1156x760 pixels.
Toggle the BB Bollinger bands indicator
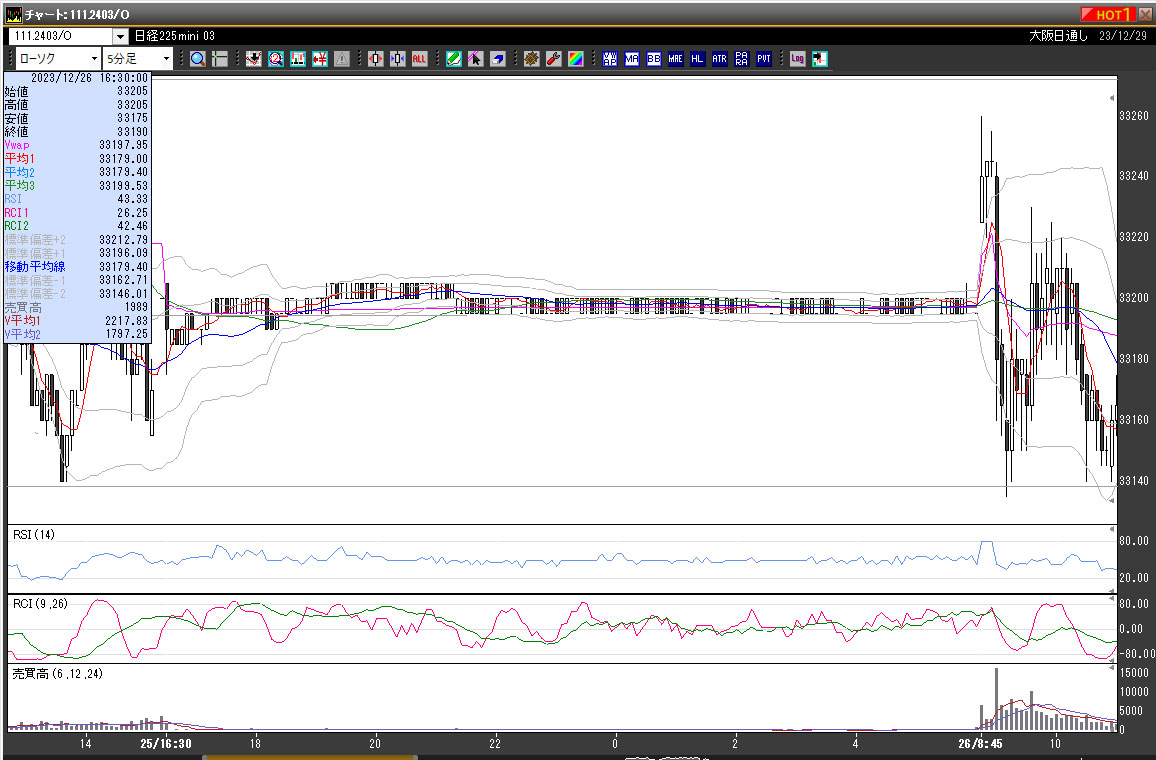654,59
